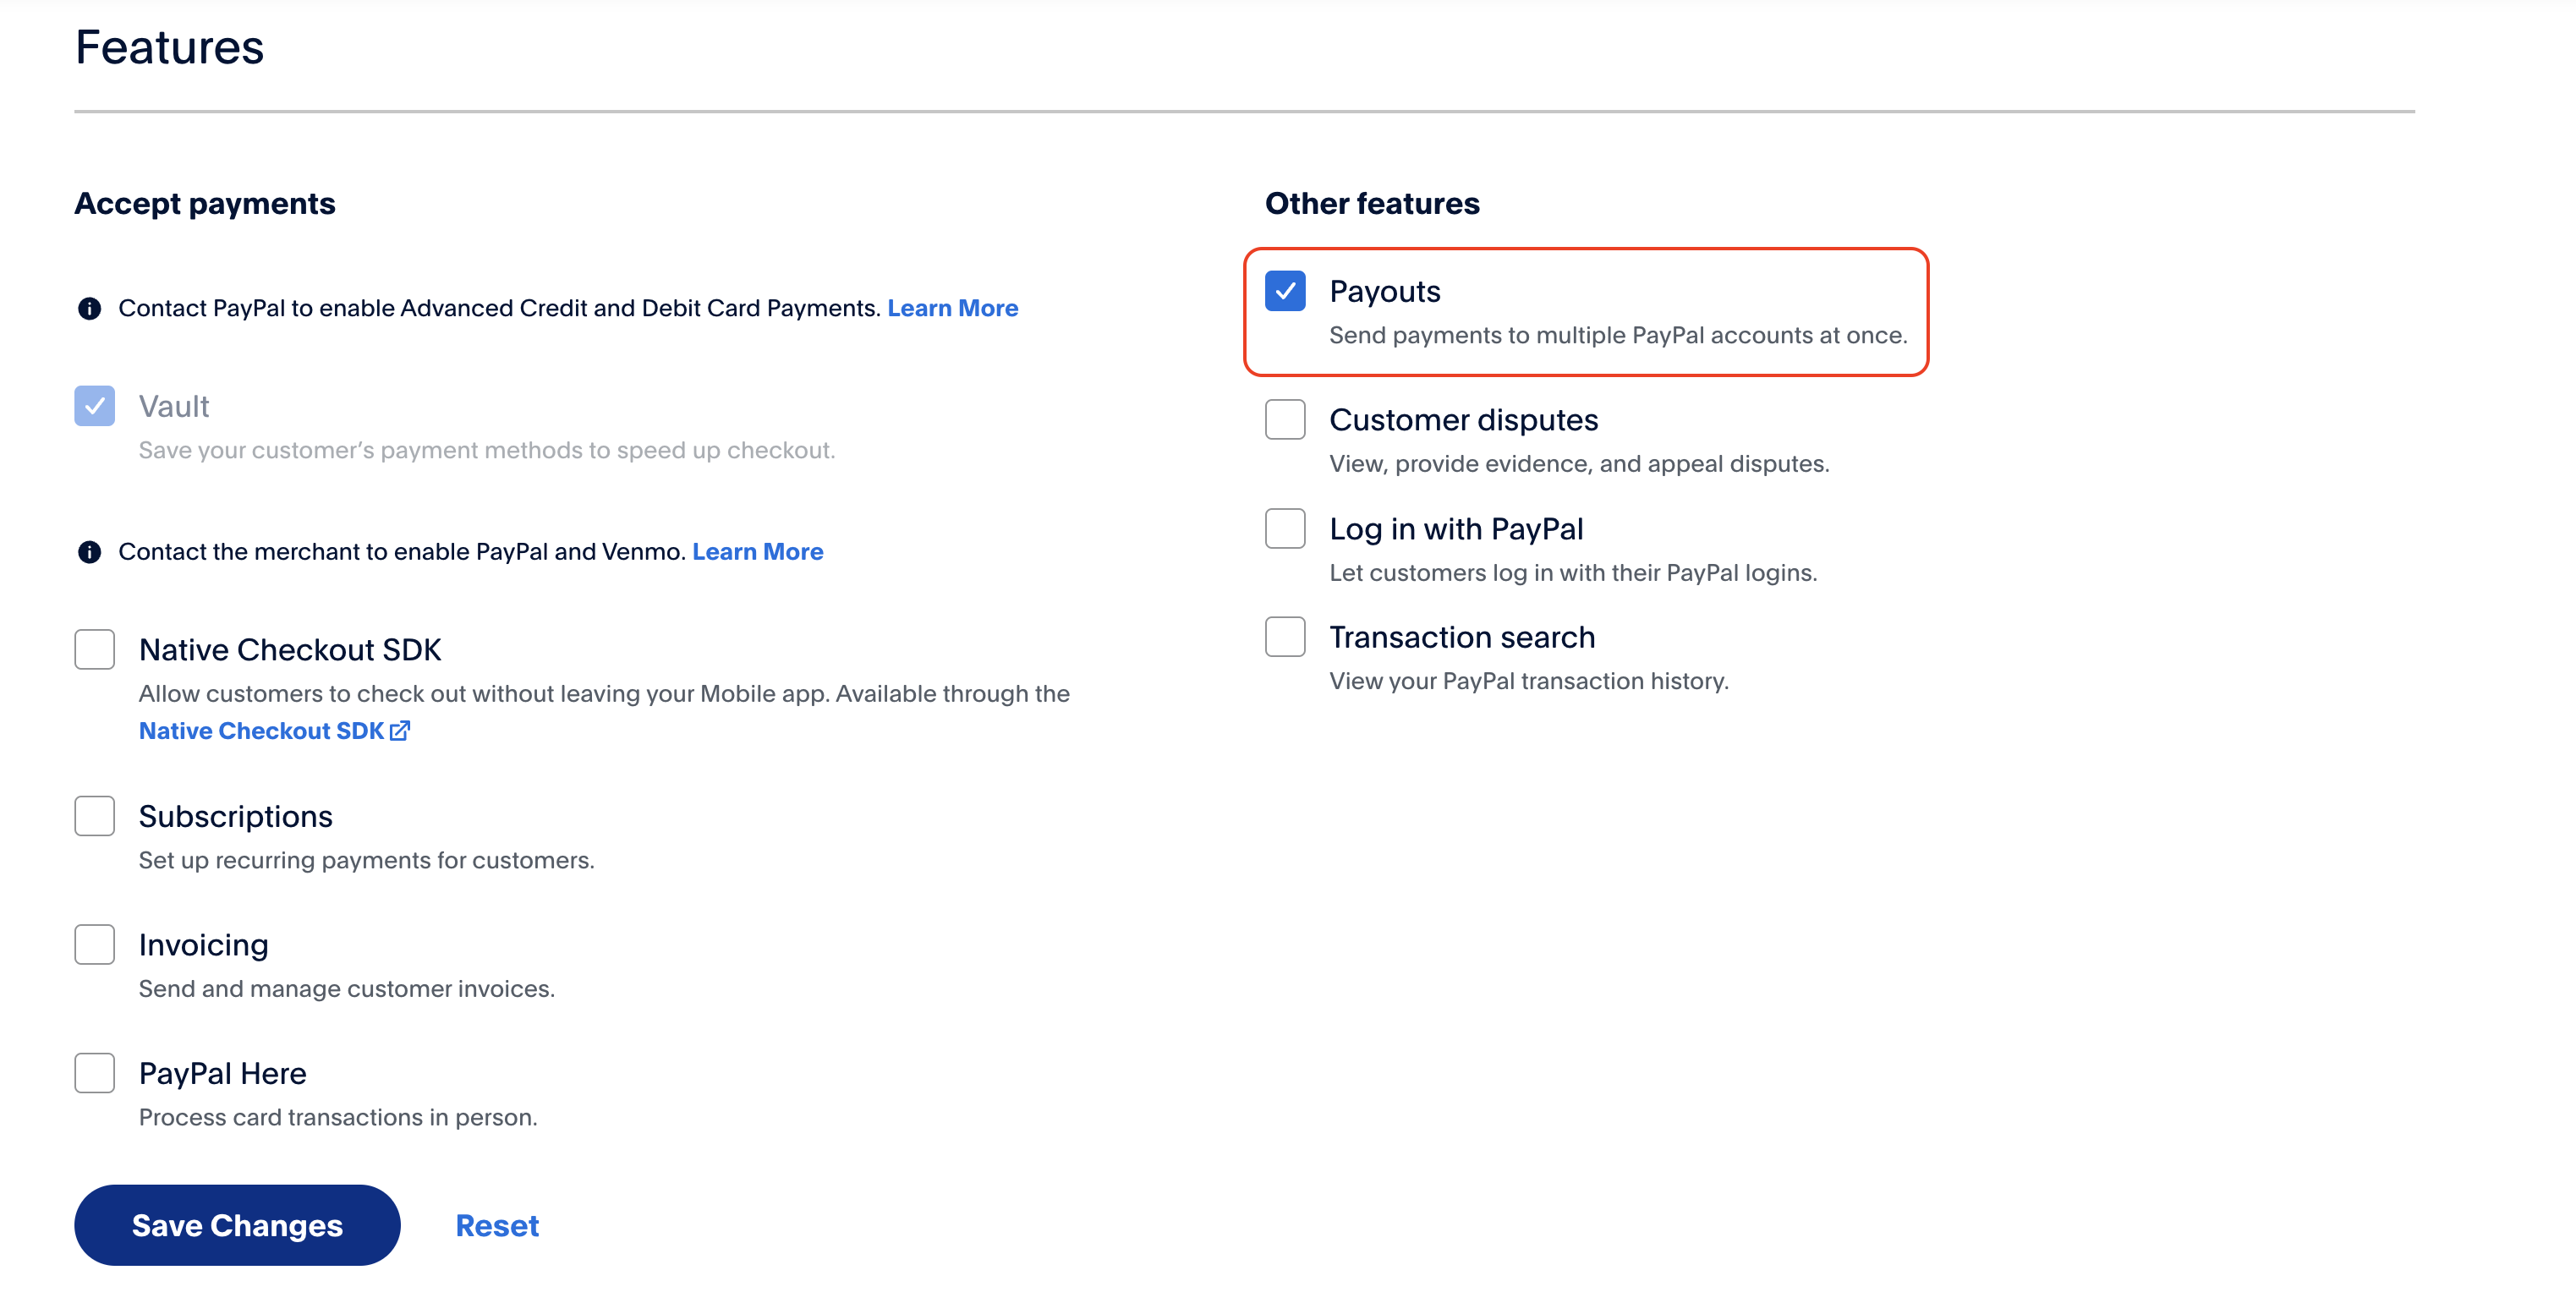Click the Native Checkout SDK heading label
Image resolution: width=2576 pixels, height=1314 pixels.
(290, 650)
